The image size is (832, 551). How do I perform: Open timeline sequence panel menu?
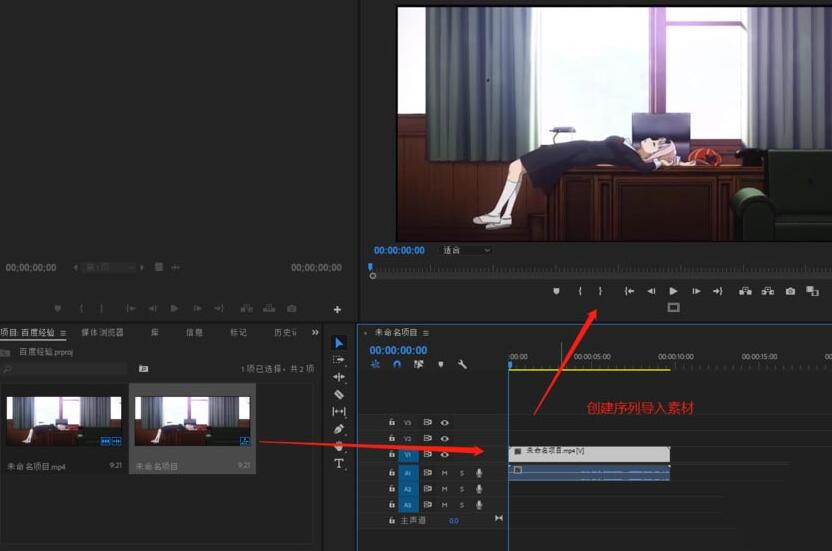[426, 333]
